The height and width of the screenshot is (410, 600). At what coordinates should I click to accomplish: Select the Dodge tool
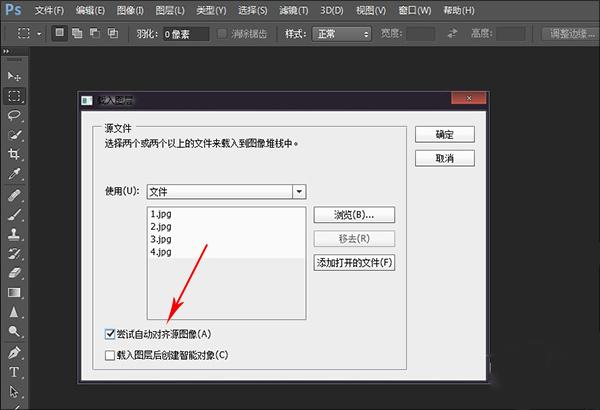click(x=14, y=331)
